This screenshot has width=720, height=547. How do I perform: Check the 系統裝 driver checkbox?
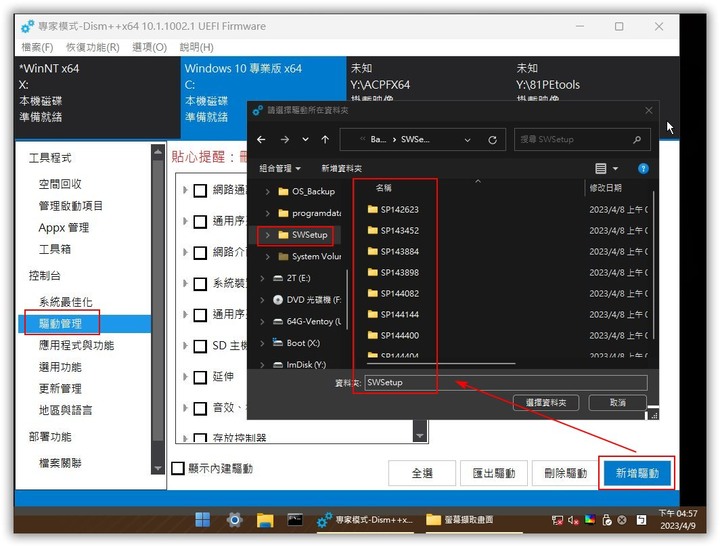[x=200, y=284]
